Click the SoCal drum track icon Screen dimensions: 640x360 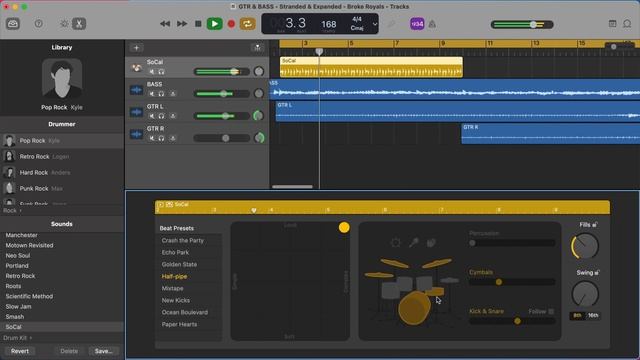[136, 68]
